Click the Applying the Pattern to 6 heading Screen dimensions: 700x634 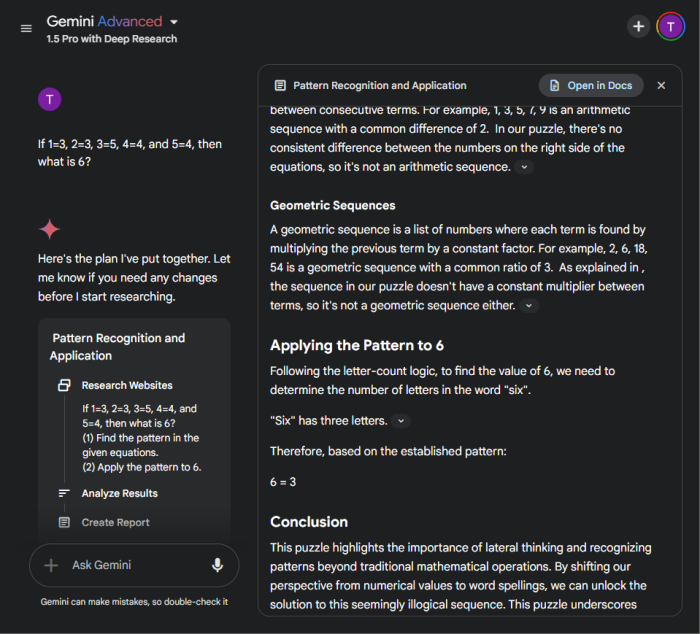[357, 346]
